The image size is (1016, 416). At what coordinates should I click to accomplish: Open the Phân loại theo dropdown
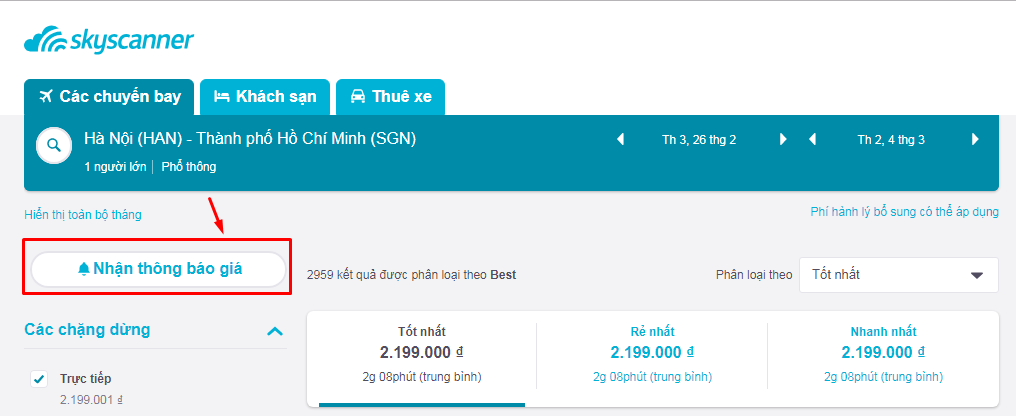[899, 275]
